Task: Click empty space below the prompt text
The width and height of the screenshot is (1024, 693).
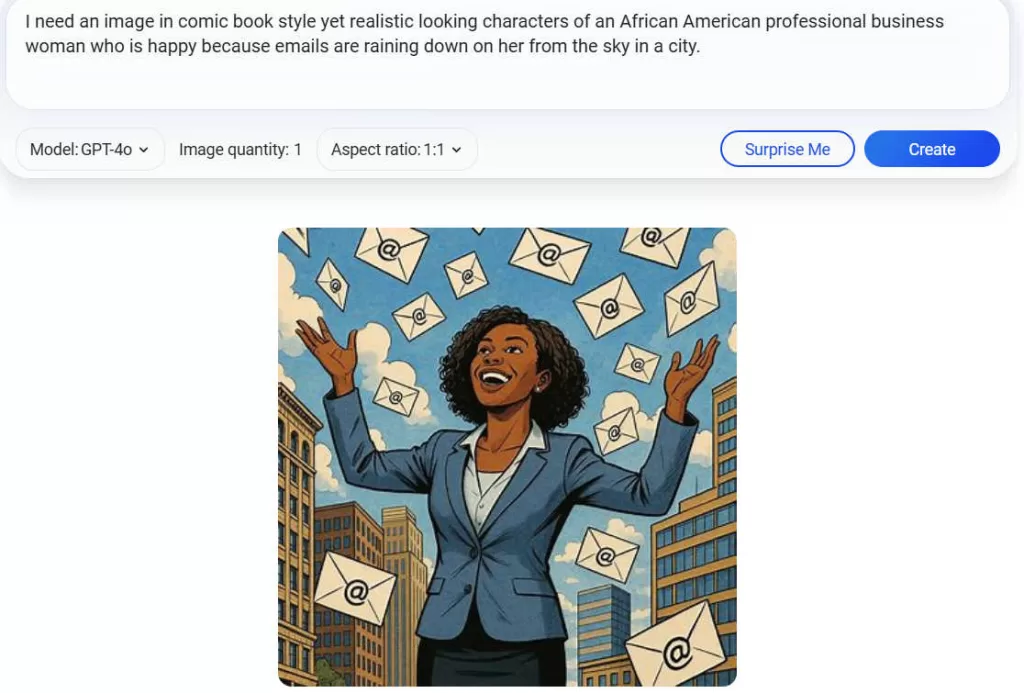Action: (507, 84)
